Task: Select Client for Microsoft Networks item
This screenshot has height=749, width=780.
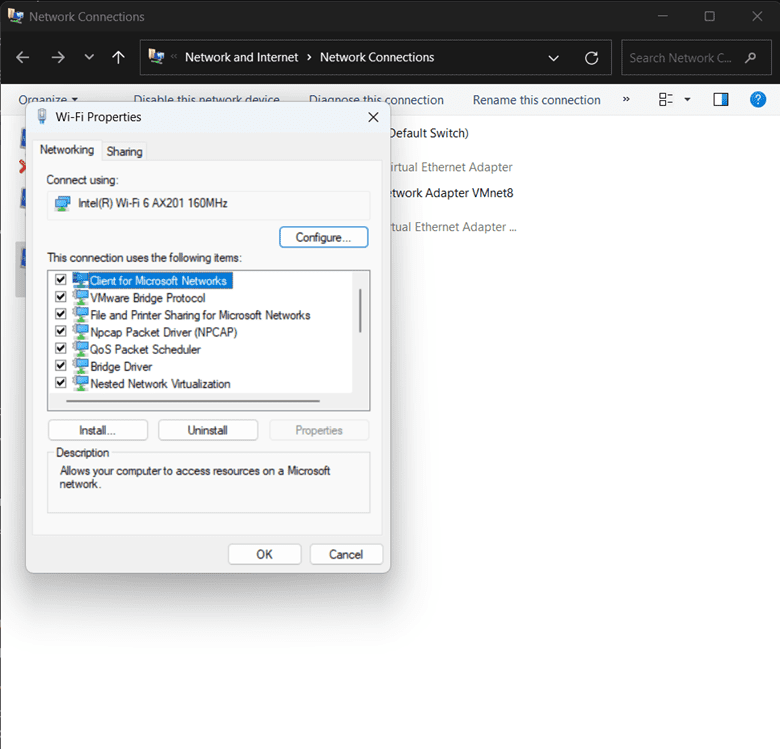Action: [158, 281]
